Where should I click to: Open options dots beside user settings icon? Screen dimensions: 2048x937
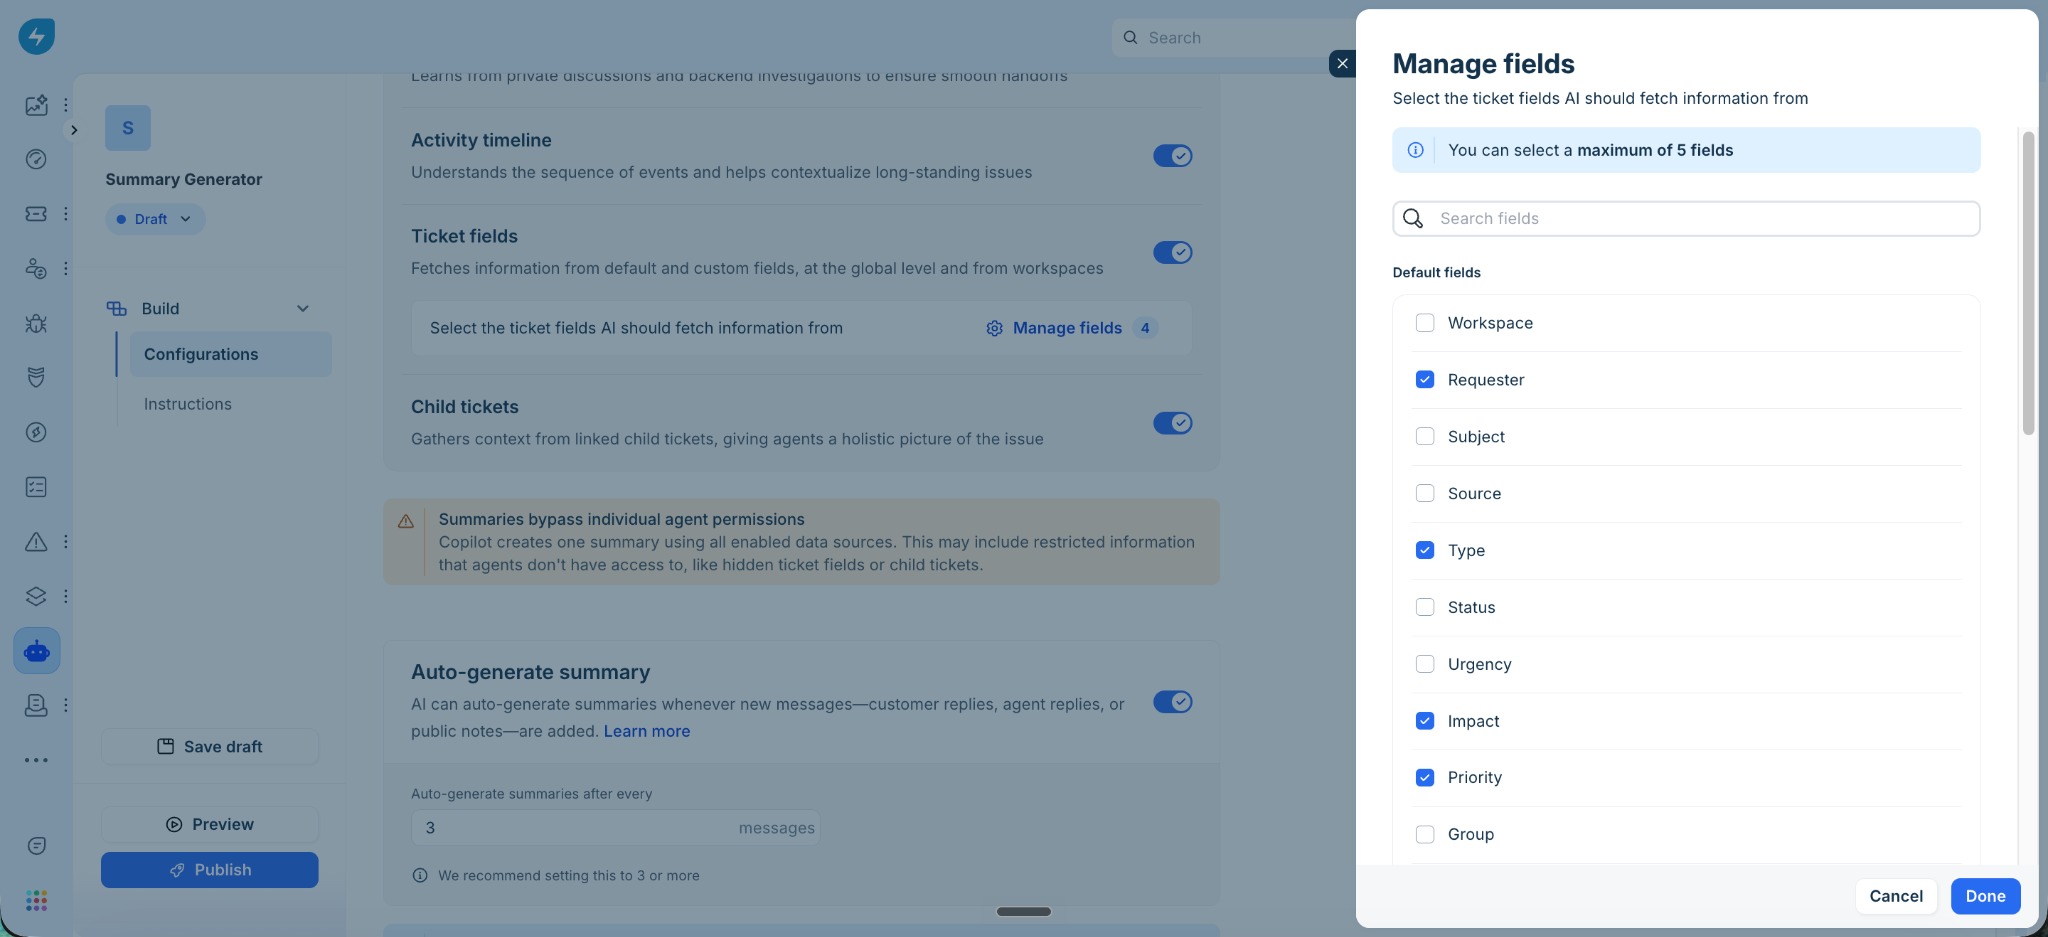[x=66, y=268]
